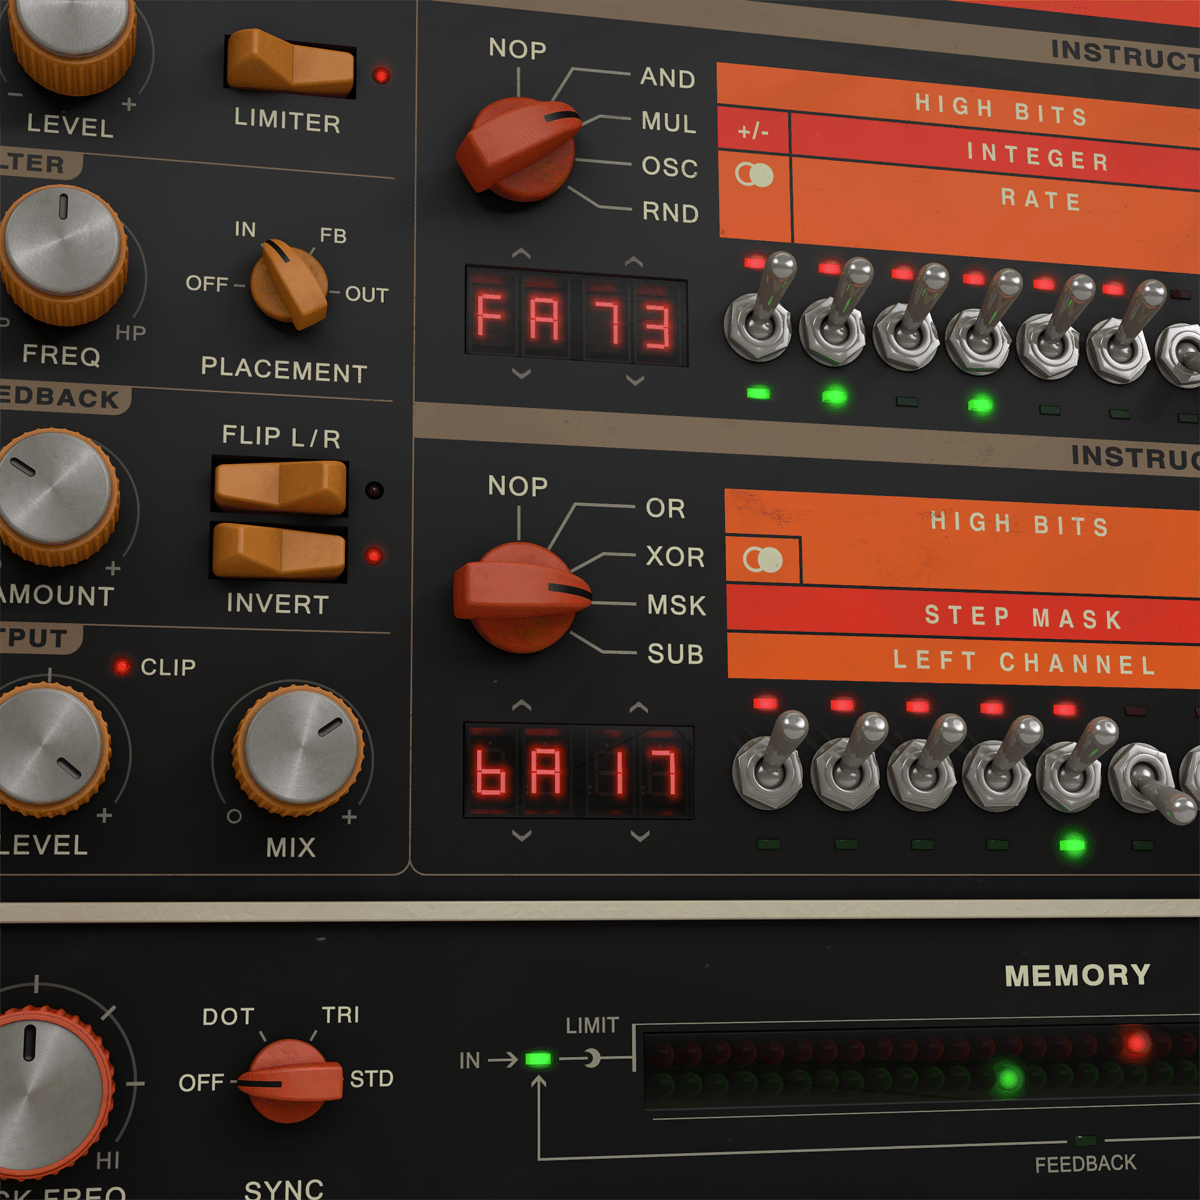Select RND mode on the top instruction knob
Image resolution: width=1200 pixels, height=1200 pixels.
[672, 213]
